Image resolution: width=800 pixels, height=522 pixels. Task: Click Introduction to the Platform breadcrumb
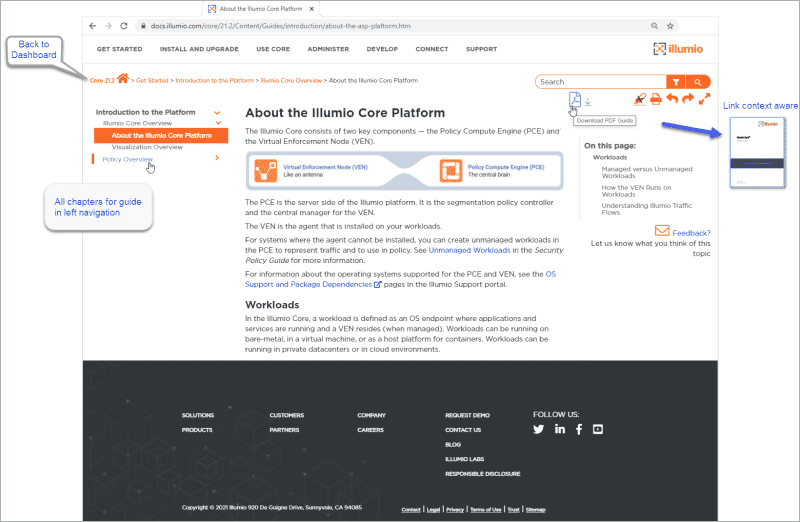pyautogui.click(x=214, y=81)
